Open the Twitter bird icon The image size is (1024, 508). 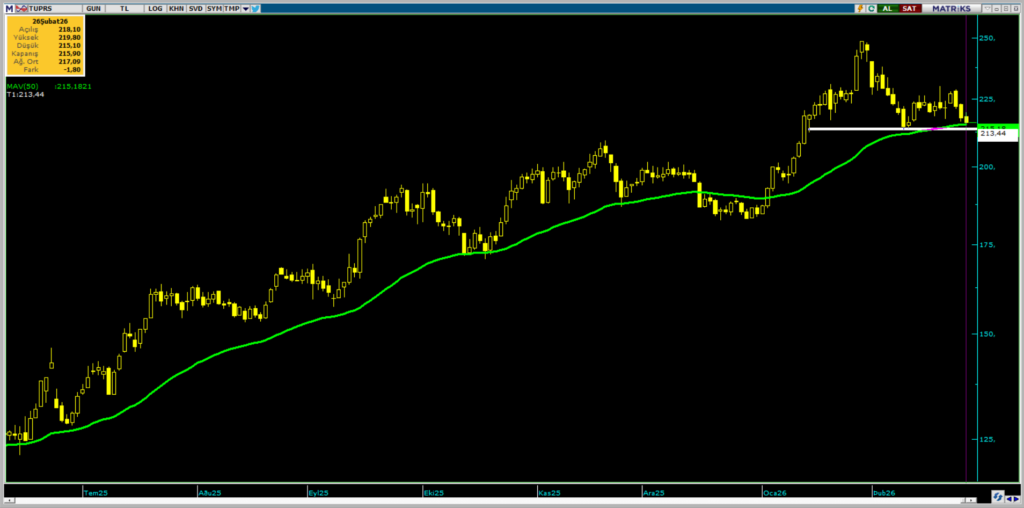tap(256, 8)
